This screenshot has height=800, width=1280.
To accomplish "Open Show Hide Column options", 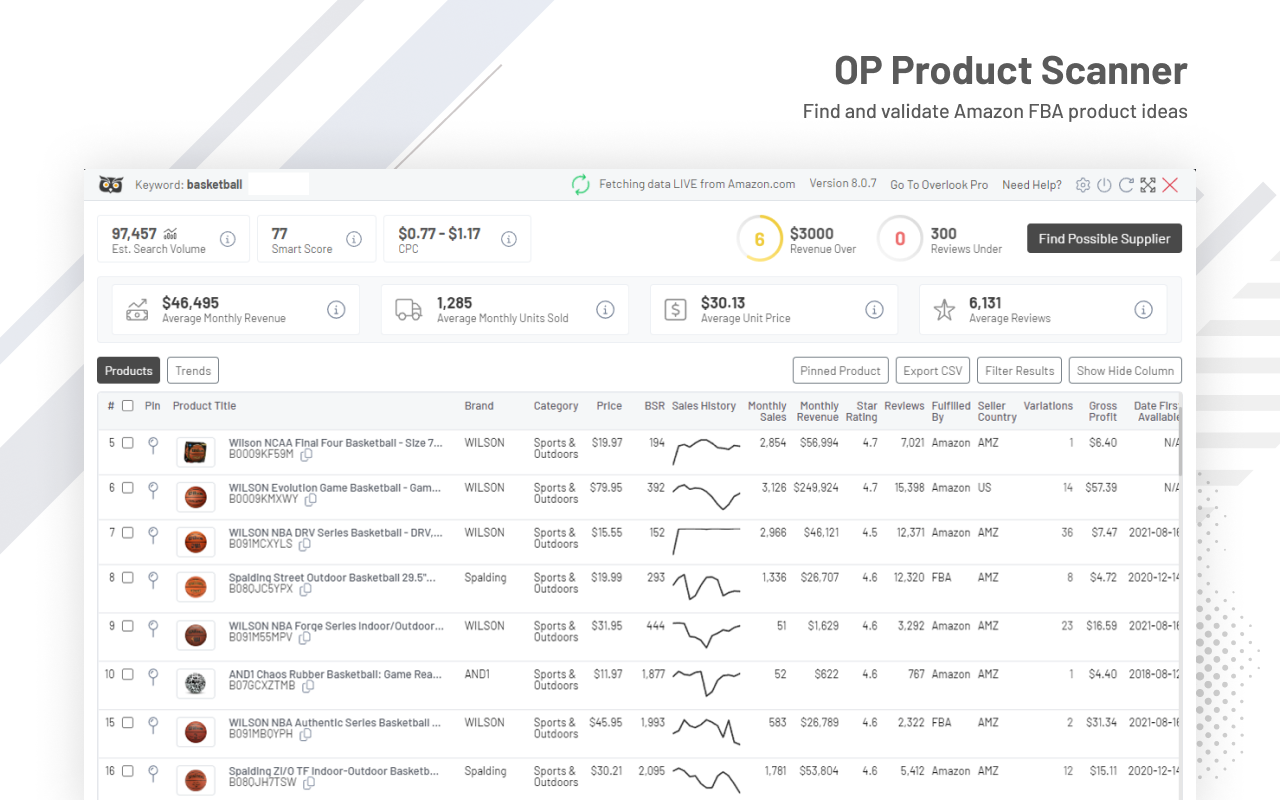I will (x=1125, y=370).
